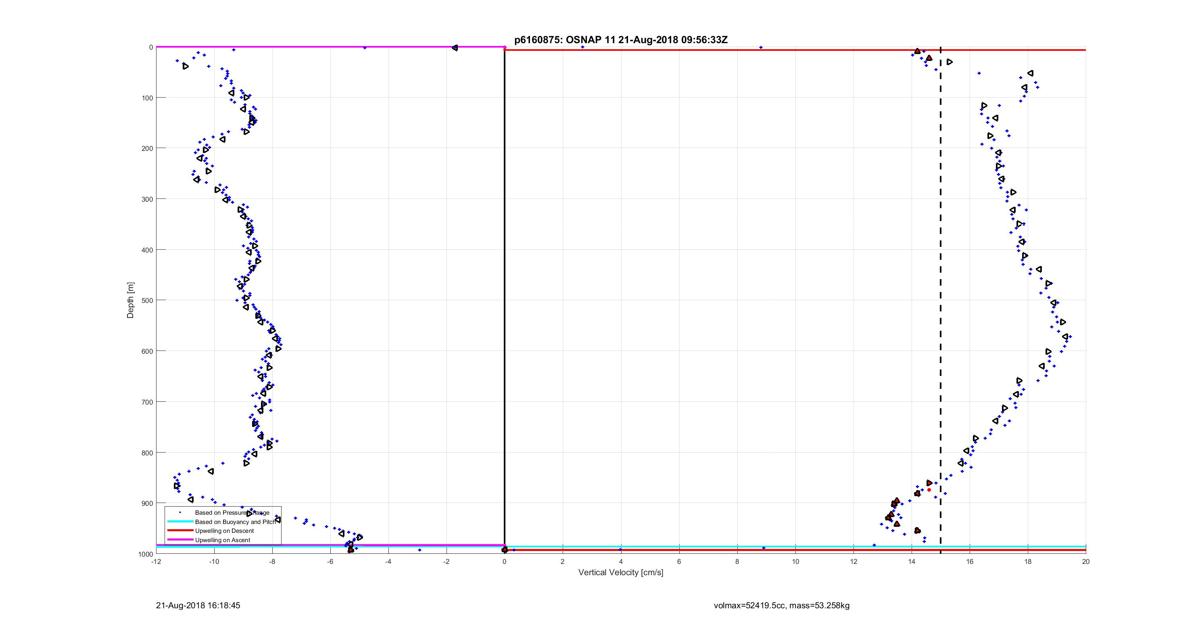1200x622 pixels.
Task: Click the x-axis tick label '20'
Action: pyautogui.click(x=1086, y=562)
